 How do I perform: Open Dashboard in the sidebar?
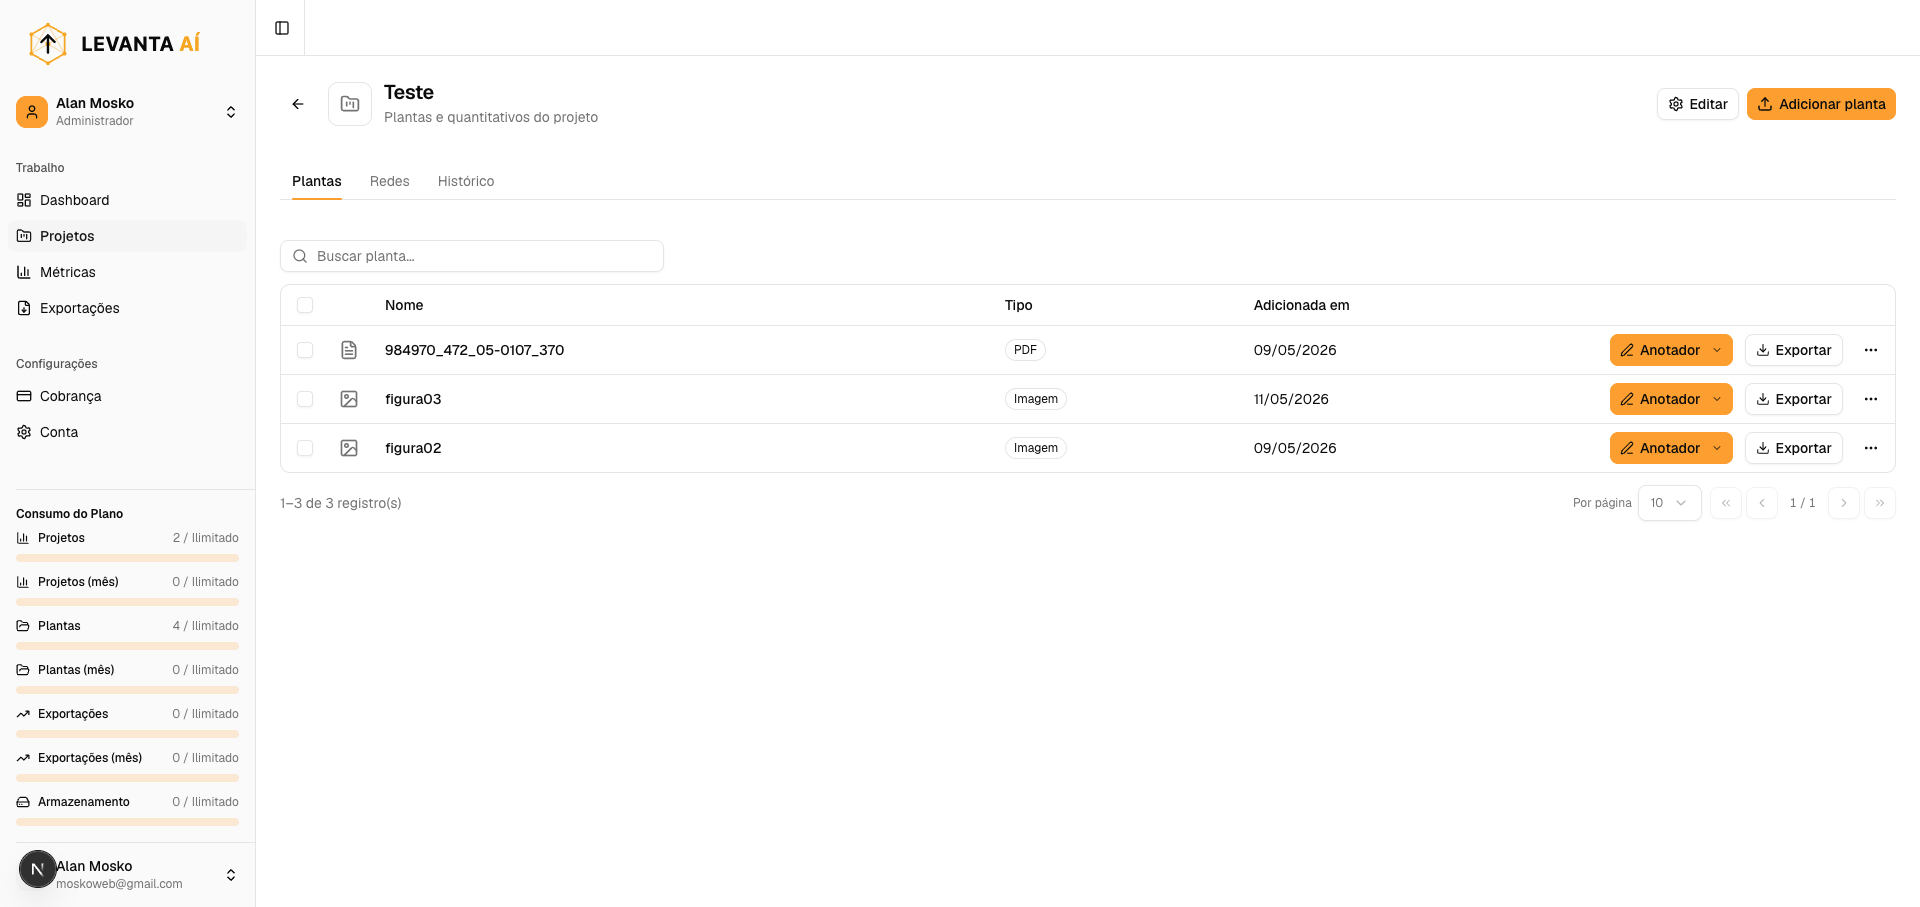coord(127,200)
